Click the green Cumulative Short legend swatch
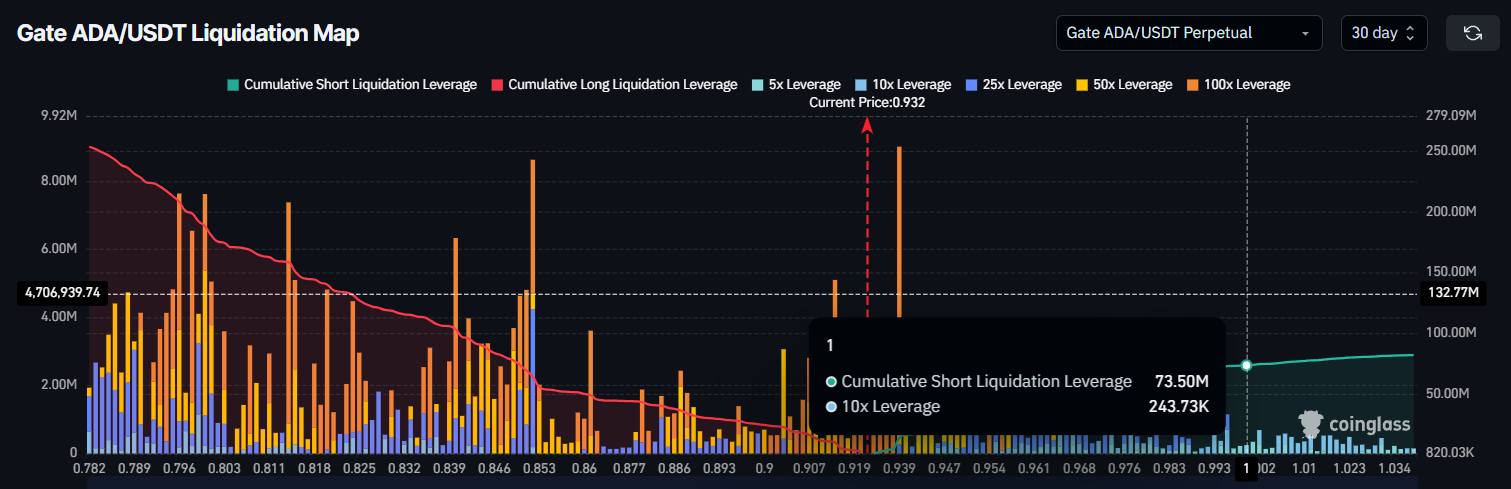The image size is (1511, 489). [x=233, y=85]
